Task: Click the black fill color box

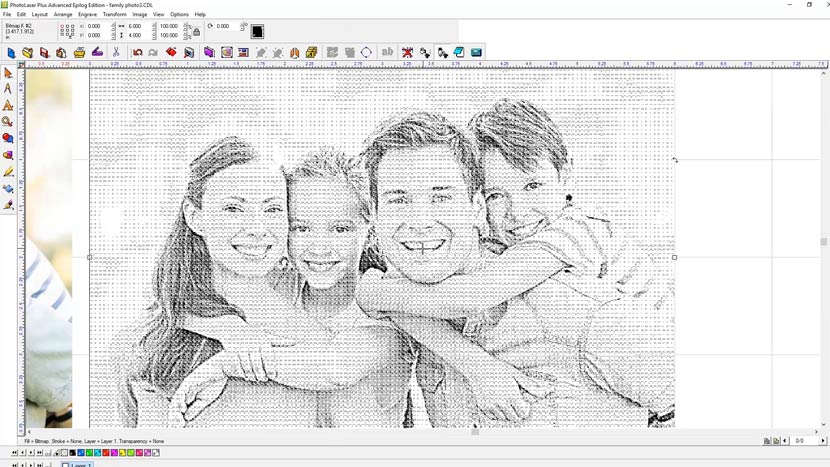Action: [x=257, y=32]
